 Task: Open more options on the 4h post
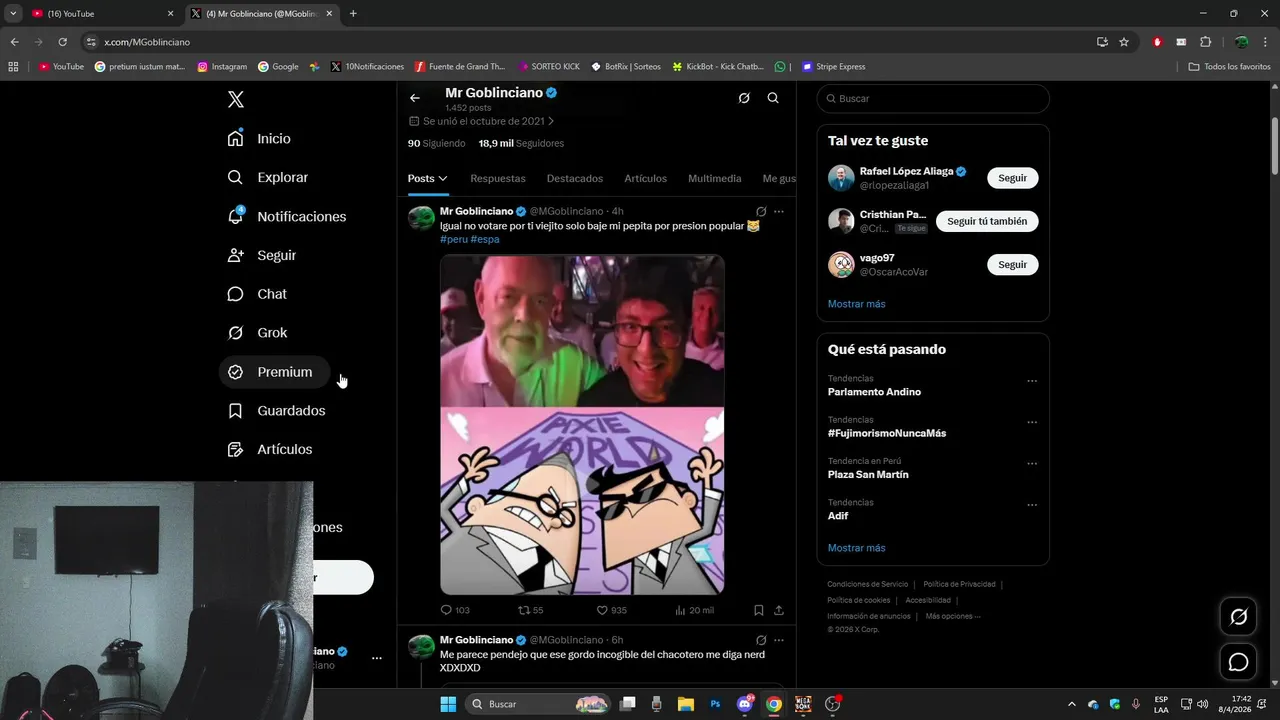pyautogui.click(x=779, y=211)
